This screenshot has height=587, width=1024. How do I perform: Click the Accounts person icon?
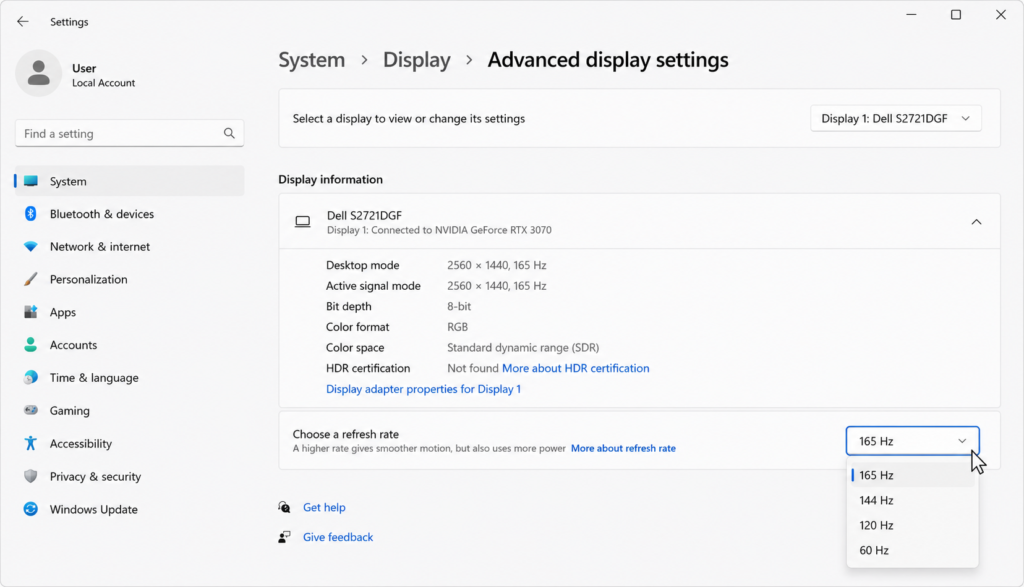click(31, 345)
